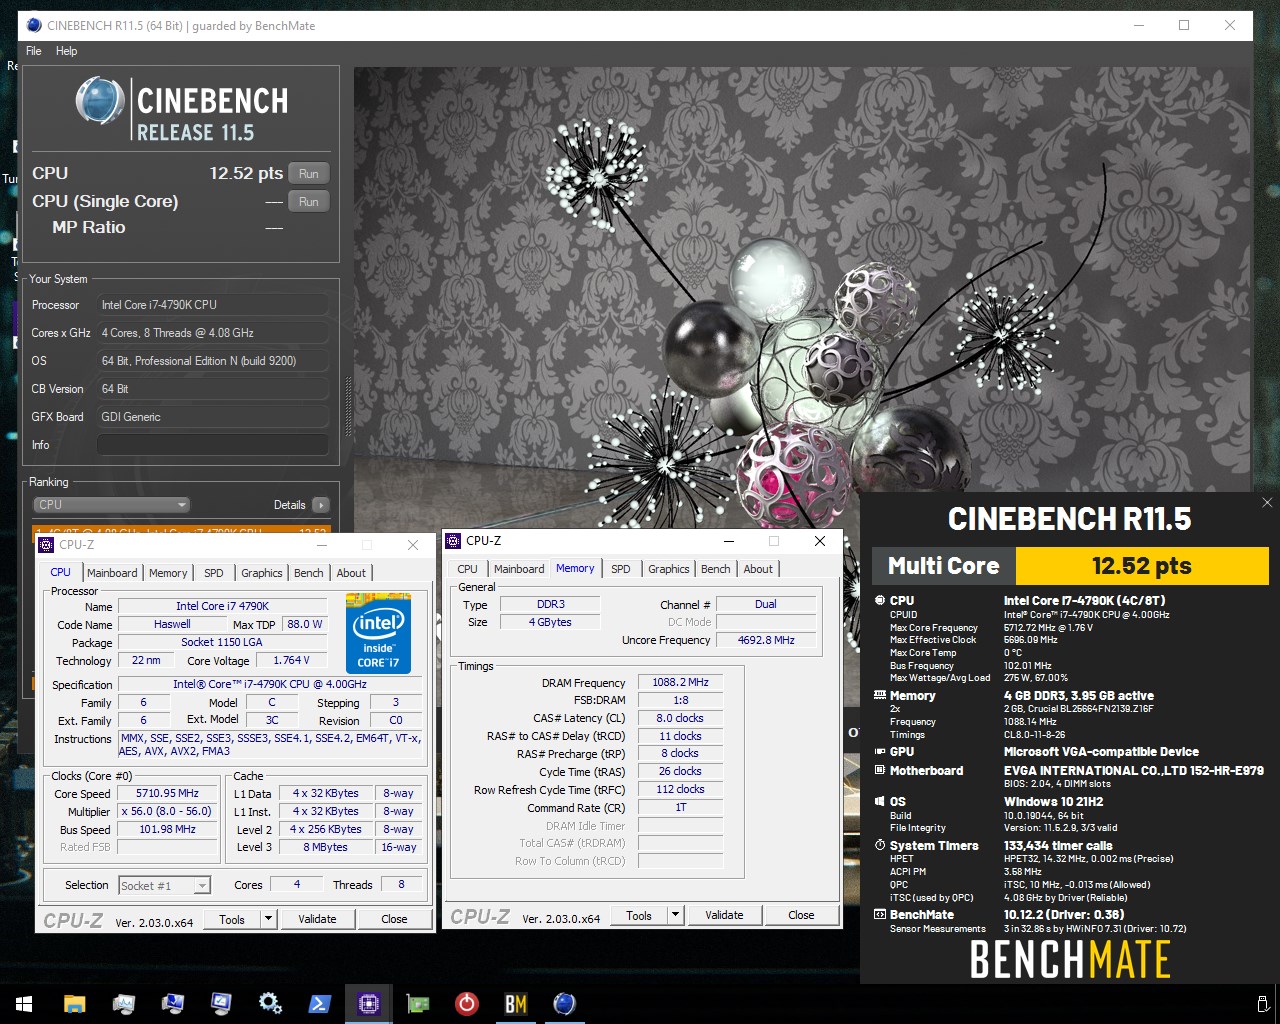Select Bench tab in right CPU-Z window
The image size is (1280, 1024).
coord(716,569)
